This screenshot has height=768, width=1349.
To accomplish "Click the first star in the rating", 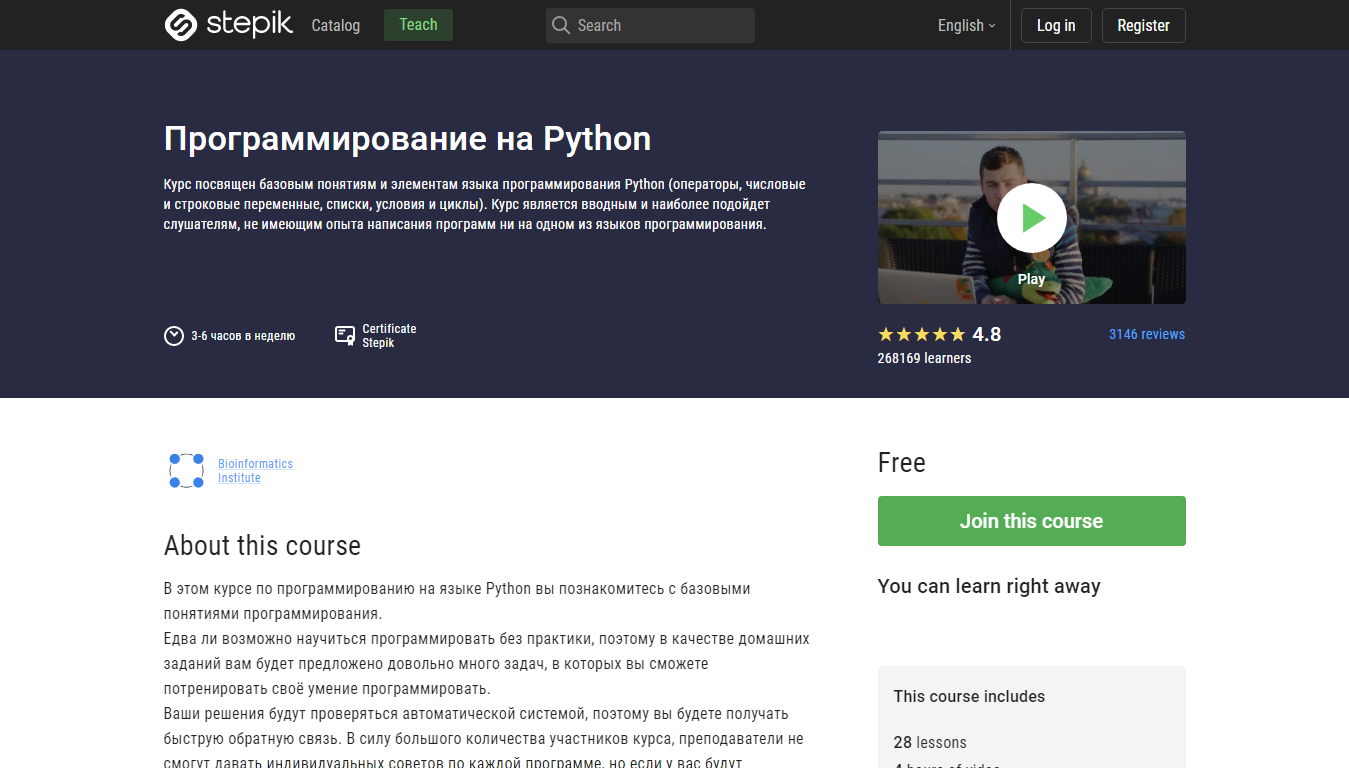I will coord(884,334).
